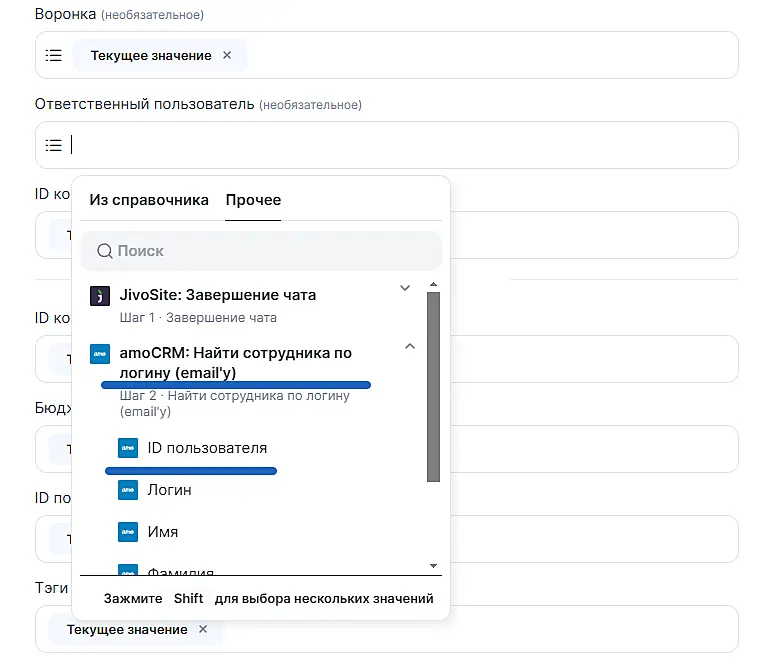Screen dimensions: 776x664
Task: Select the Прочее tab
Action: coord(253,200)
